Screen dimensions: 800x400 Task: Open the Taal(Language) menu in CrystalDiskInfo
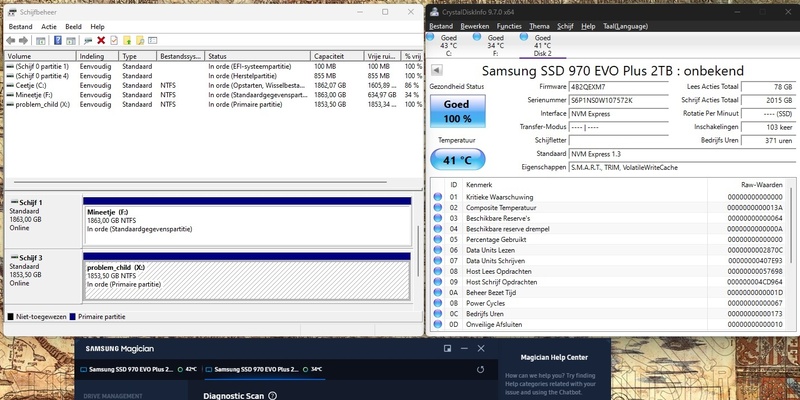tap(626, 26)
